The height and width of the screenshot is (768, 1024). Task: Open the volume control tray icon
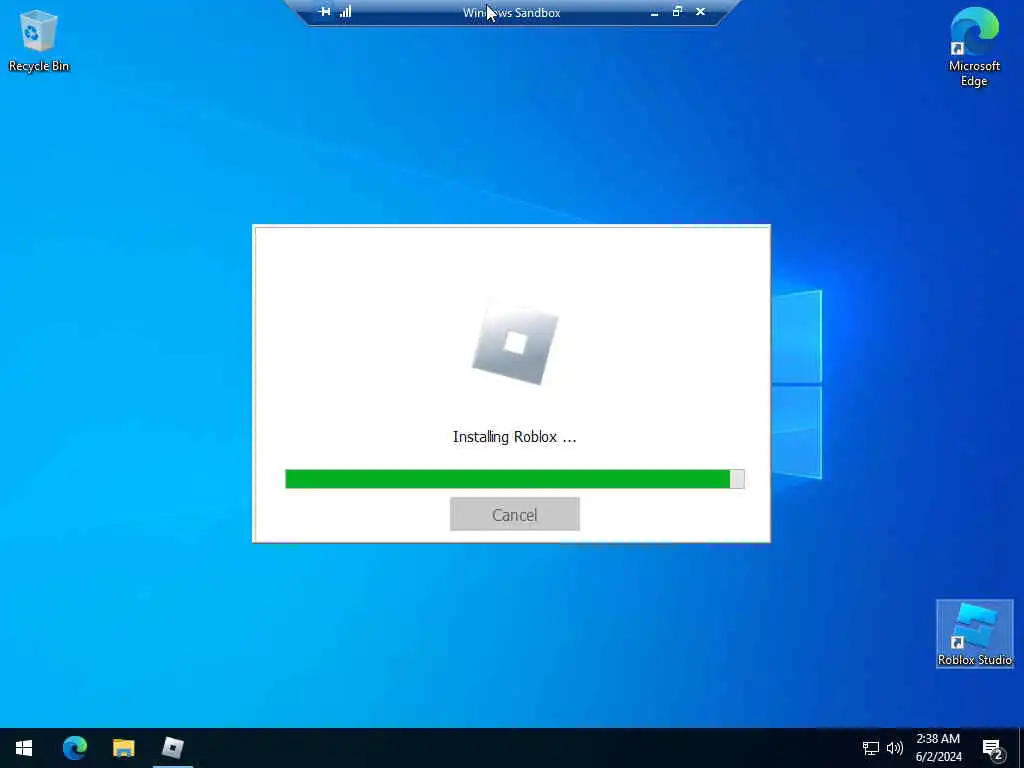[x=895, y=748]
